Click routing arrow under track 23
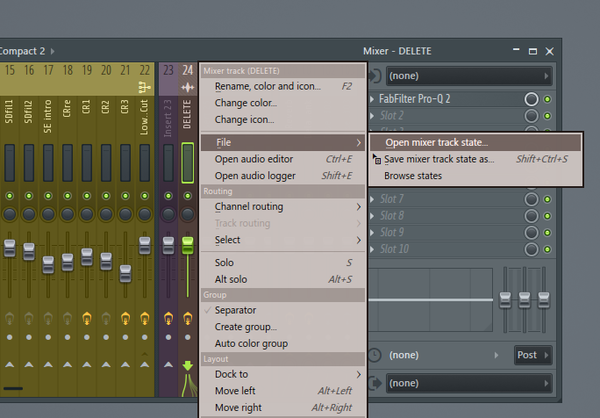 coord(168,365)
